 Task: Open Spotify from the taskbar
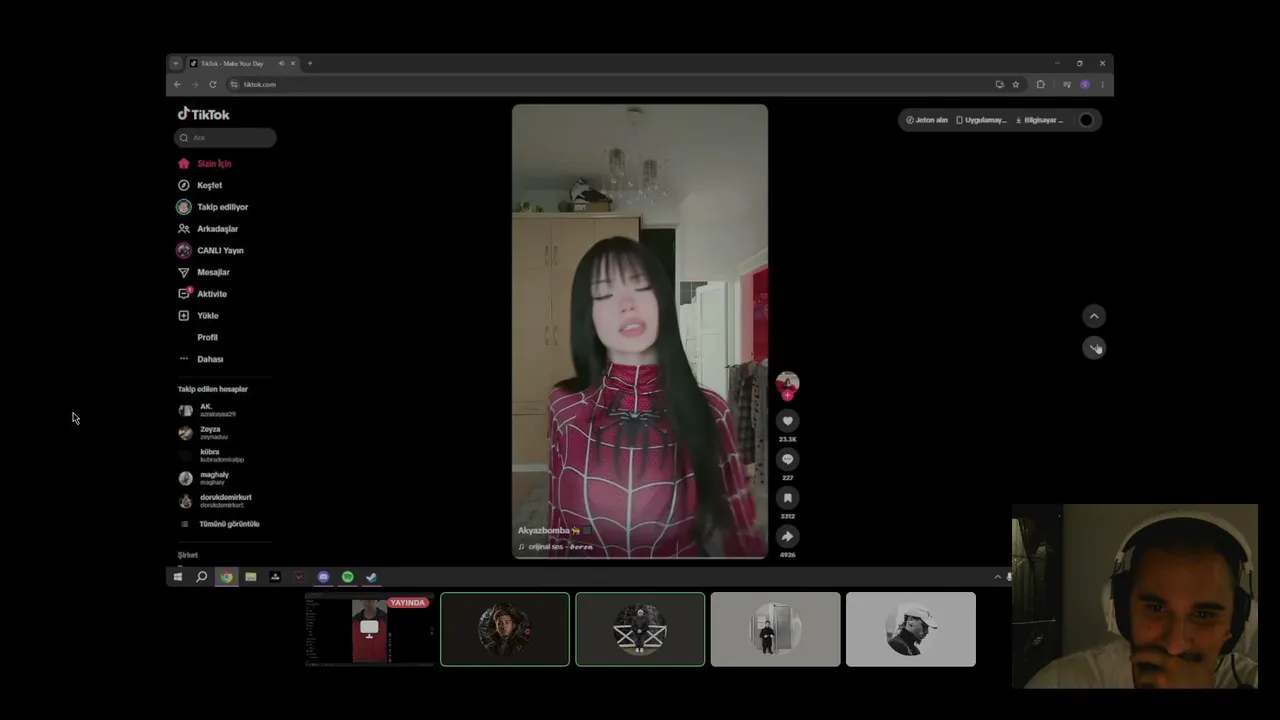(x=347, y=577)
